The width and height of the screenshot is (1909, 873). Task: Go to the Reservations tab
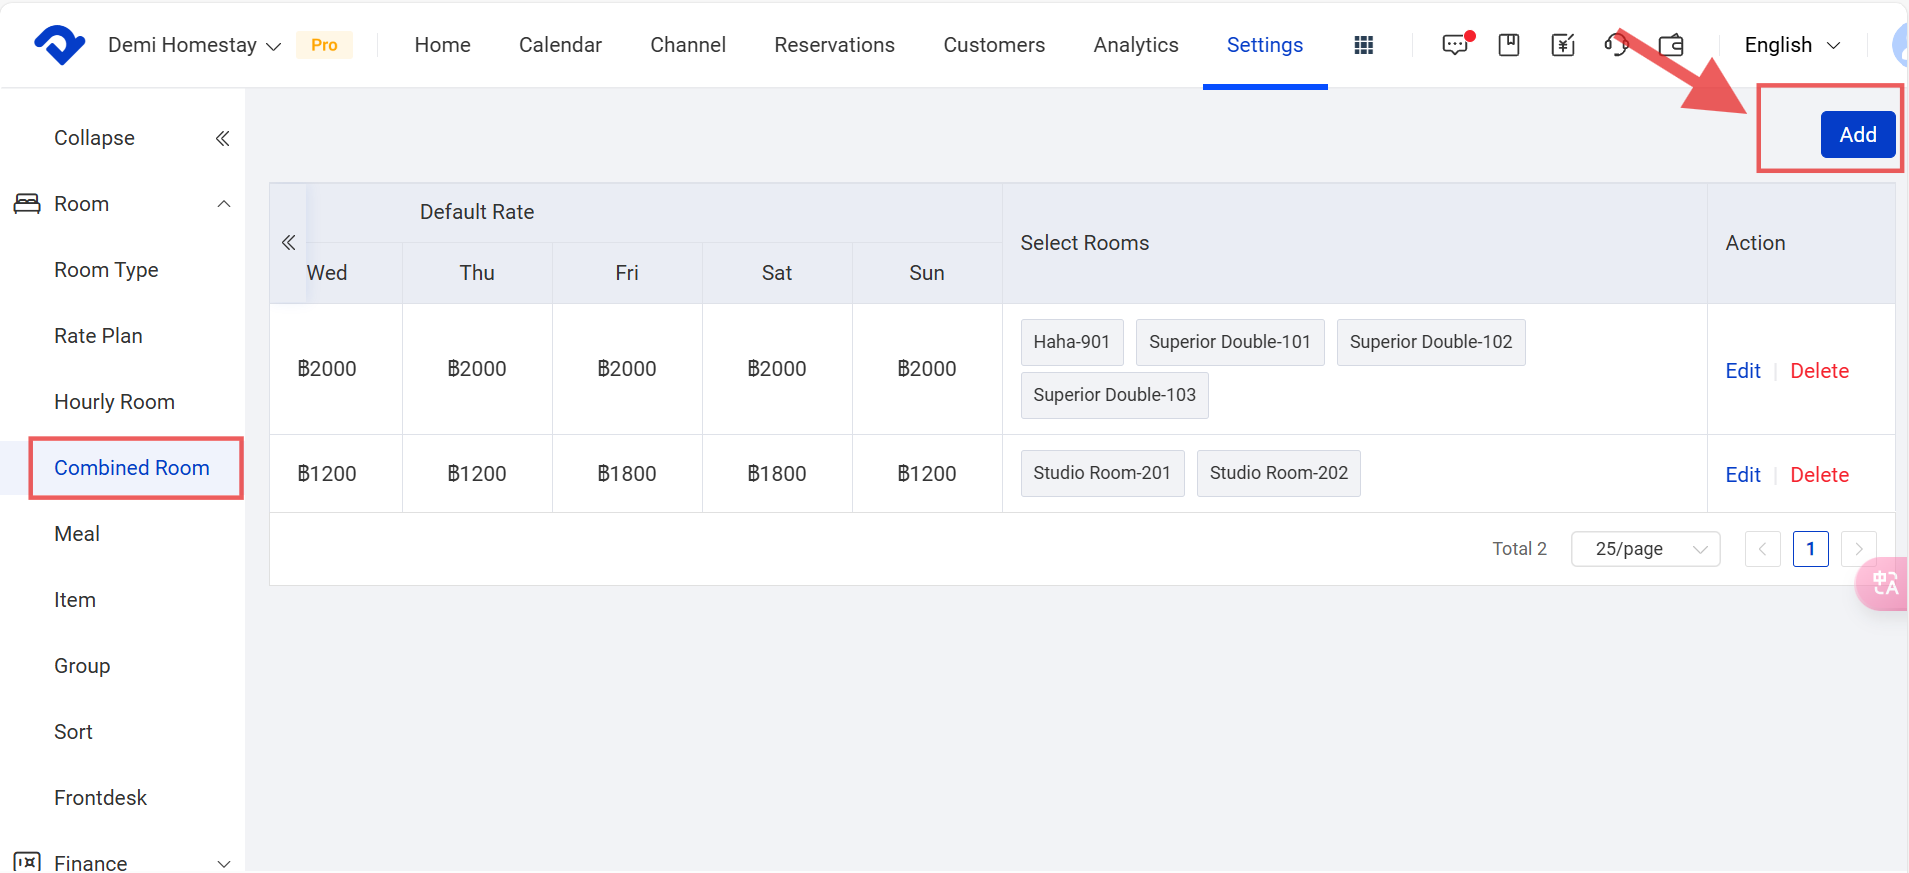coord(834,45)
